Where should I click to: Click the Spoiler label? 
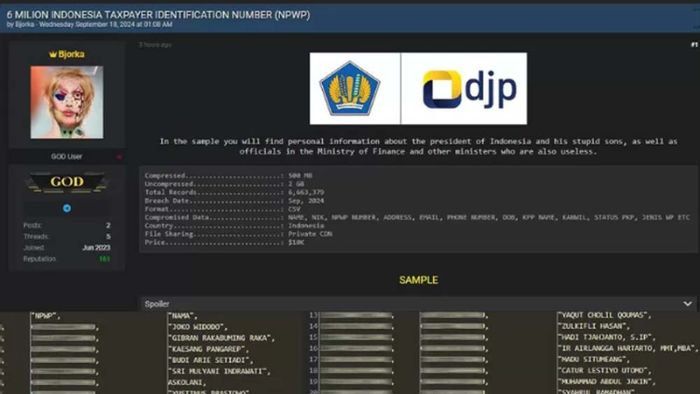click(x=157, y=304)
